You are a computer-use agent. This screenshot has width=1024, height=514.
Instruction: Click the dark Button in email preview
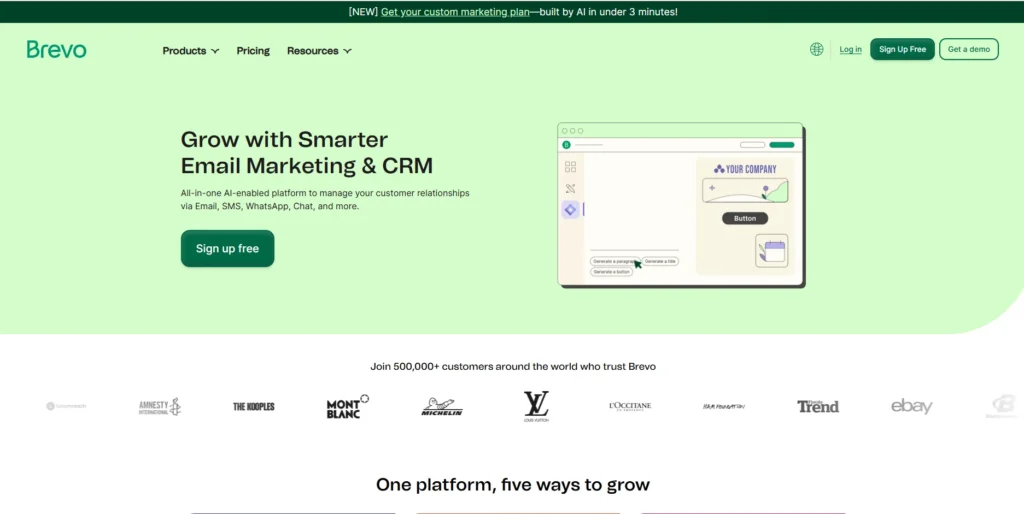coord(744,218)
